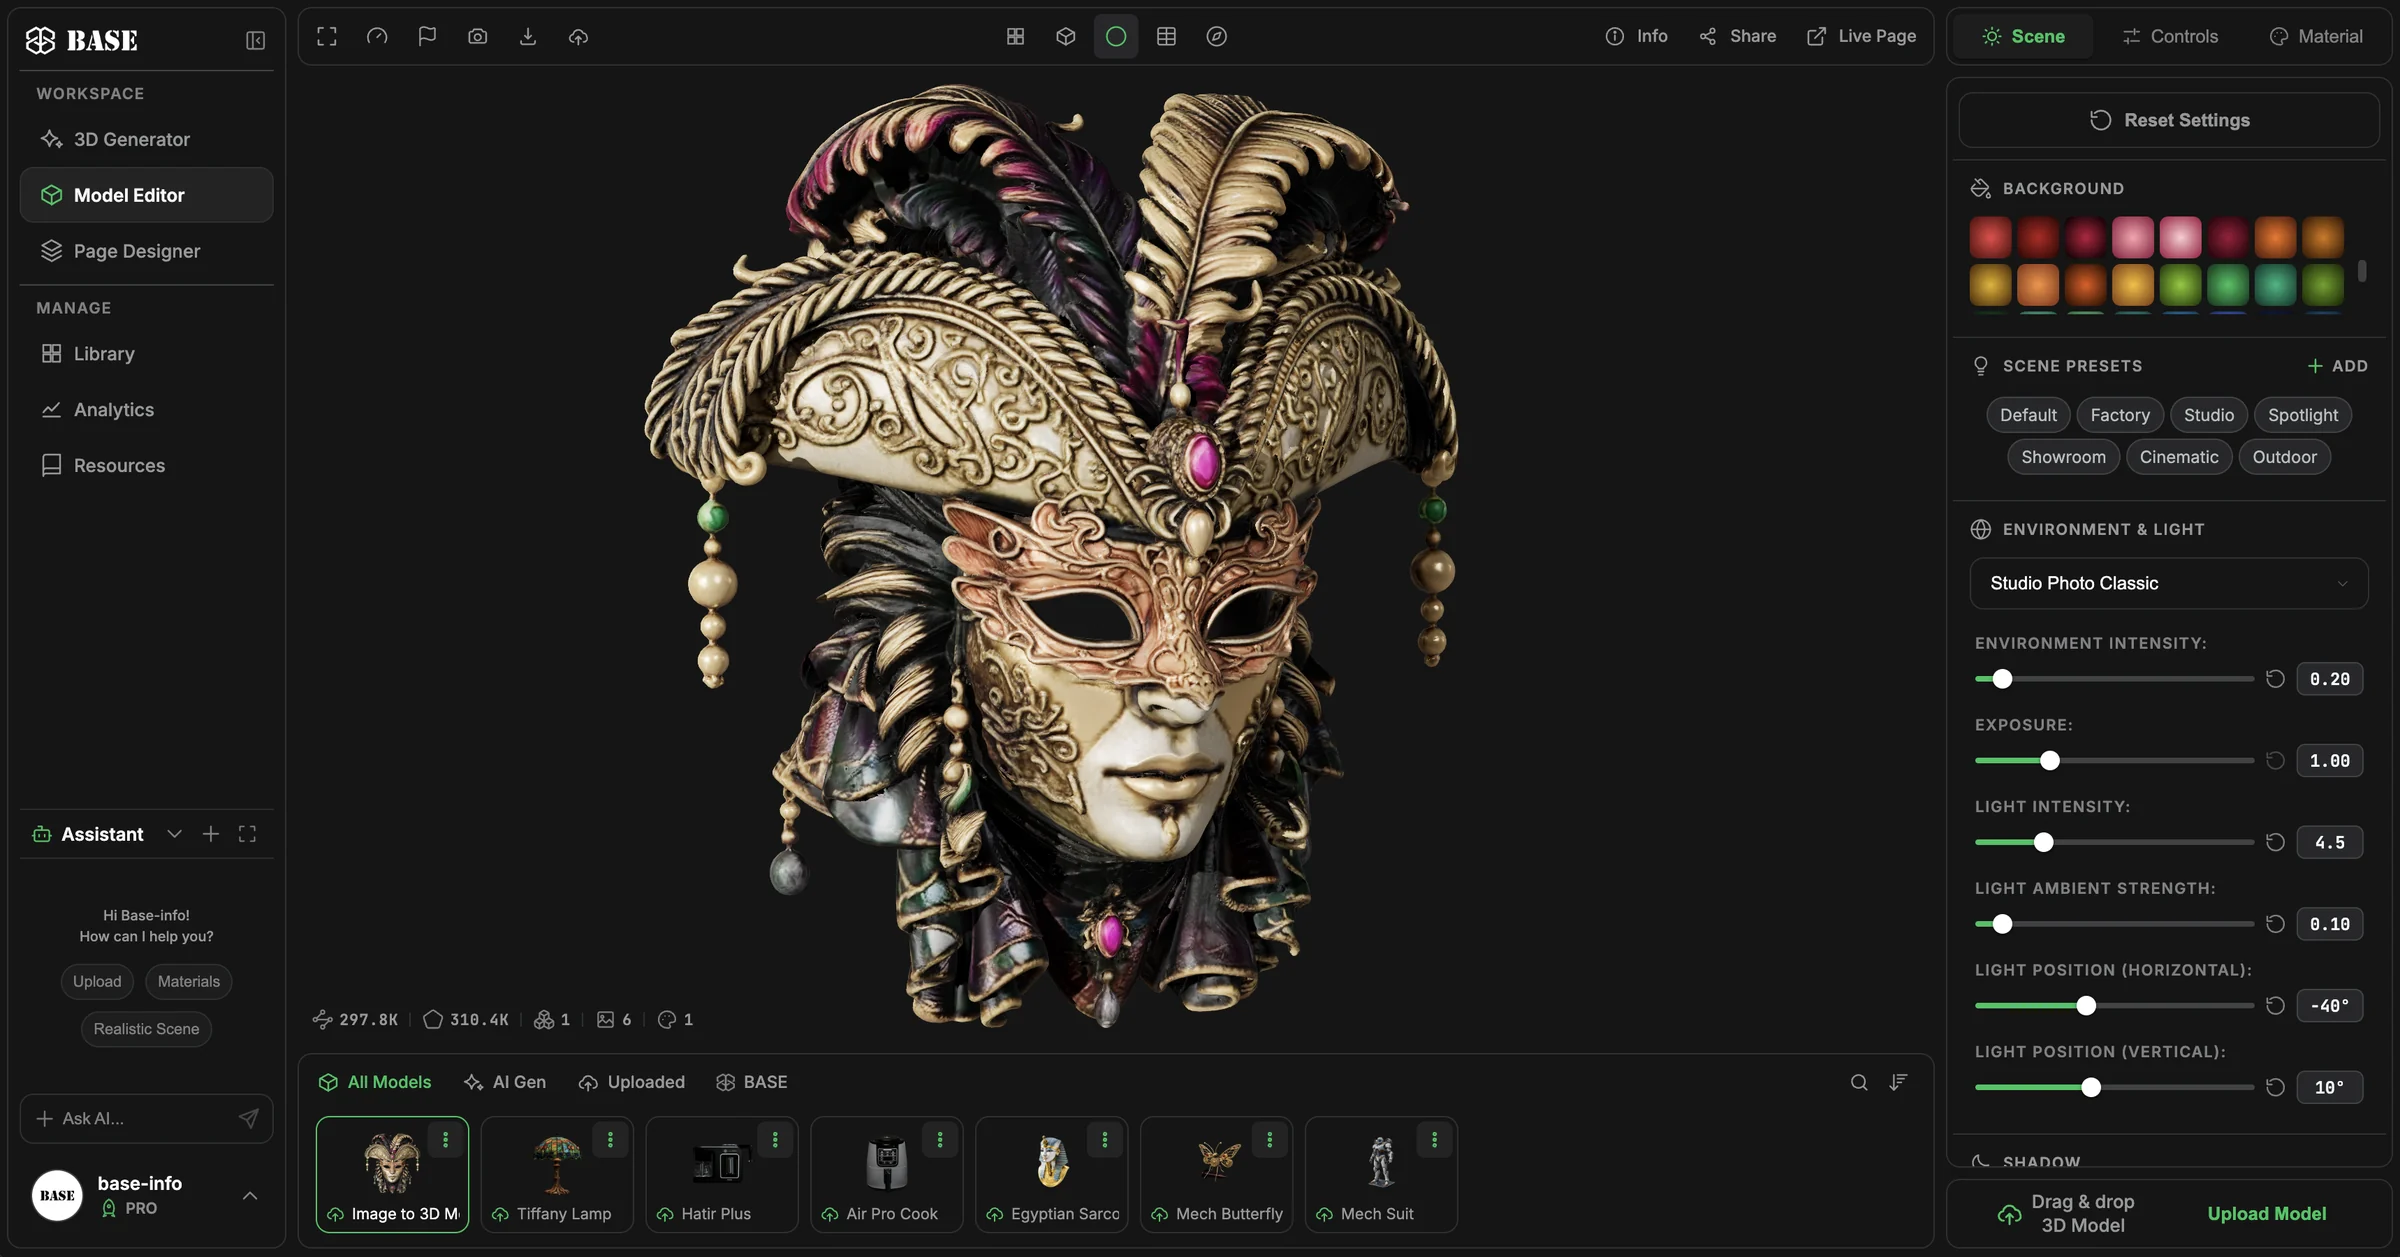Reset Light Position Vertical icon
The image size is (2400, 1257).
pos(2275,1087)
